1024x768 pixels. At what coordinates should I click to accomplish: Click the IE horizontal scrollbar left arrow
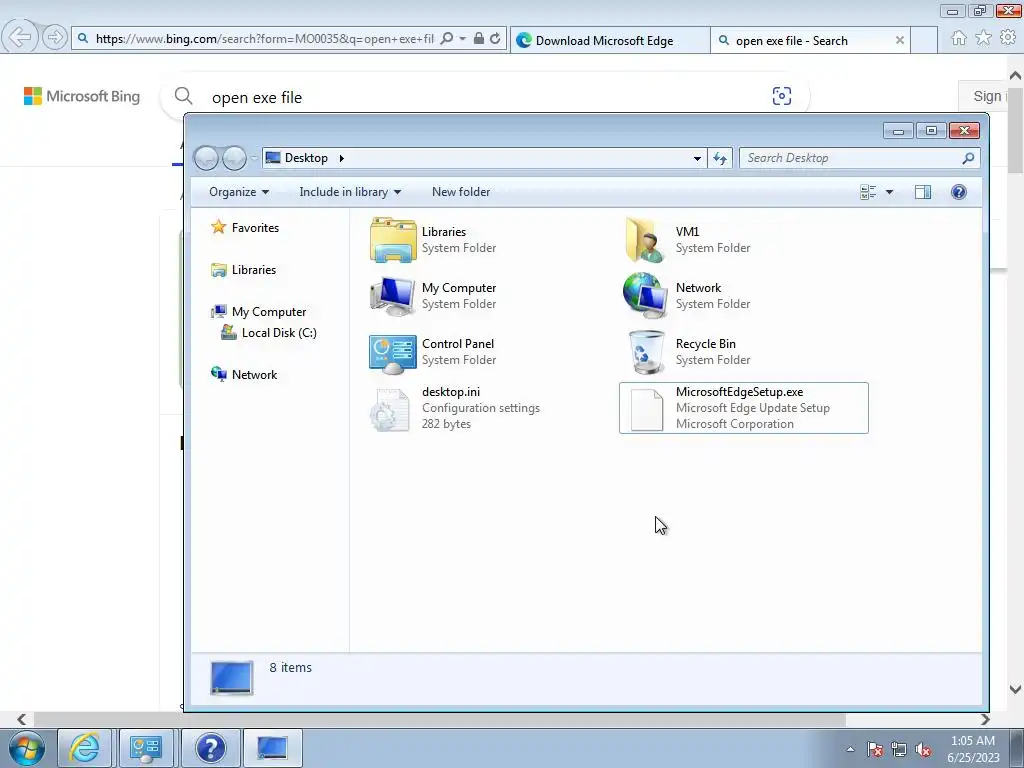pos(22,720)
